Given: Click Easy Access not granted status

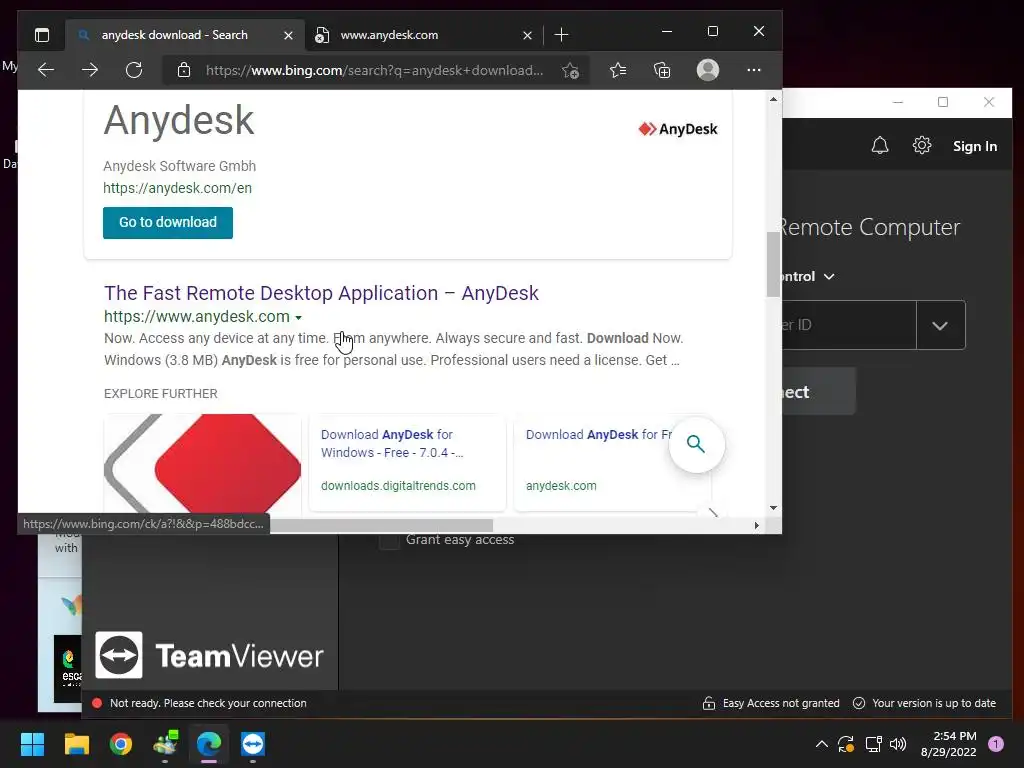Looking at the screenshot, I should coord(771,703).
